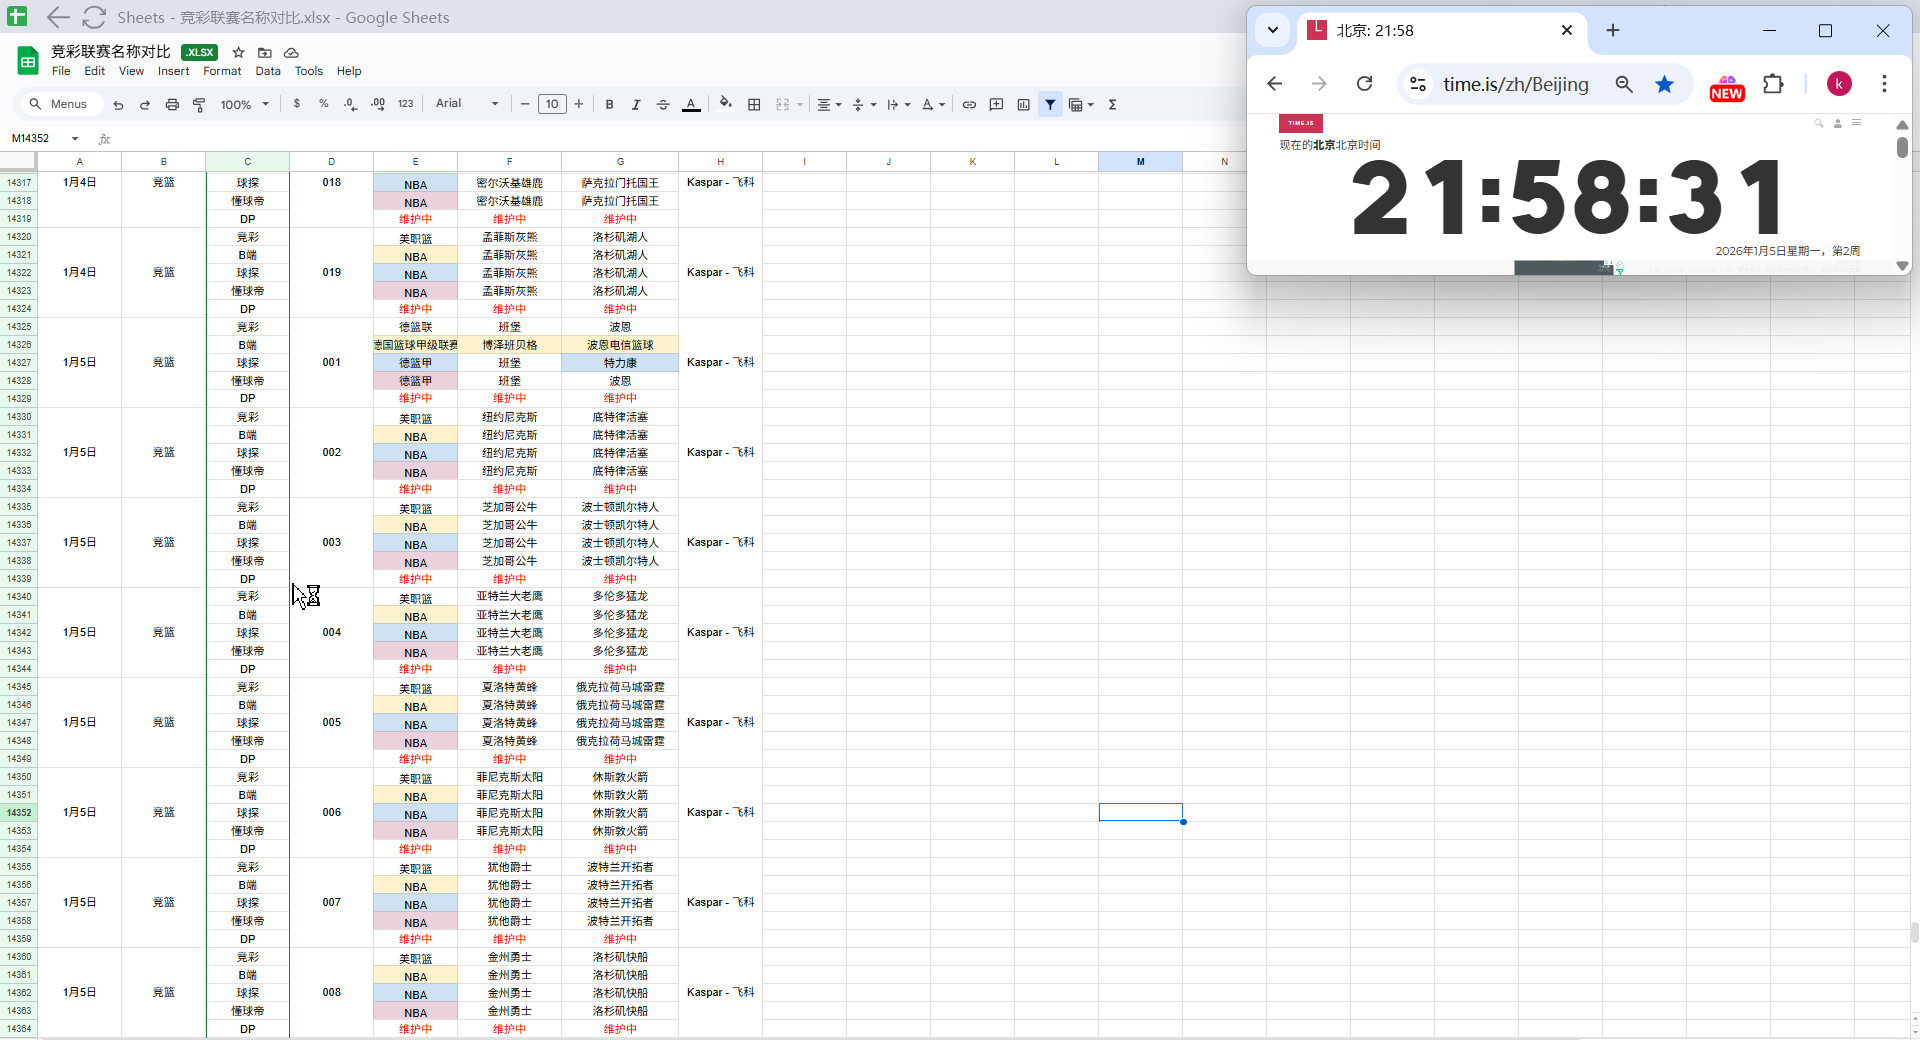
Task: Toggle bookmark star in browser
Action: coord(1664,84)
